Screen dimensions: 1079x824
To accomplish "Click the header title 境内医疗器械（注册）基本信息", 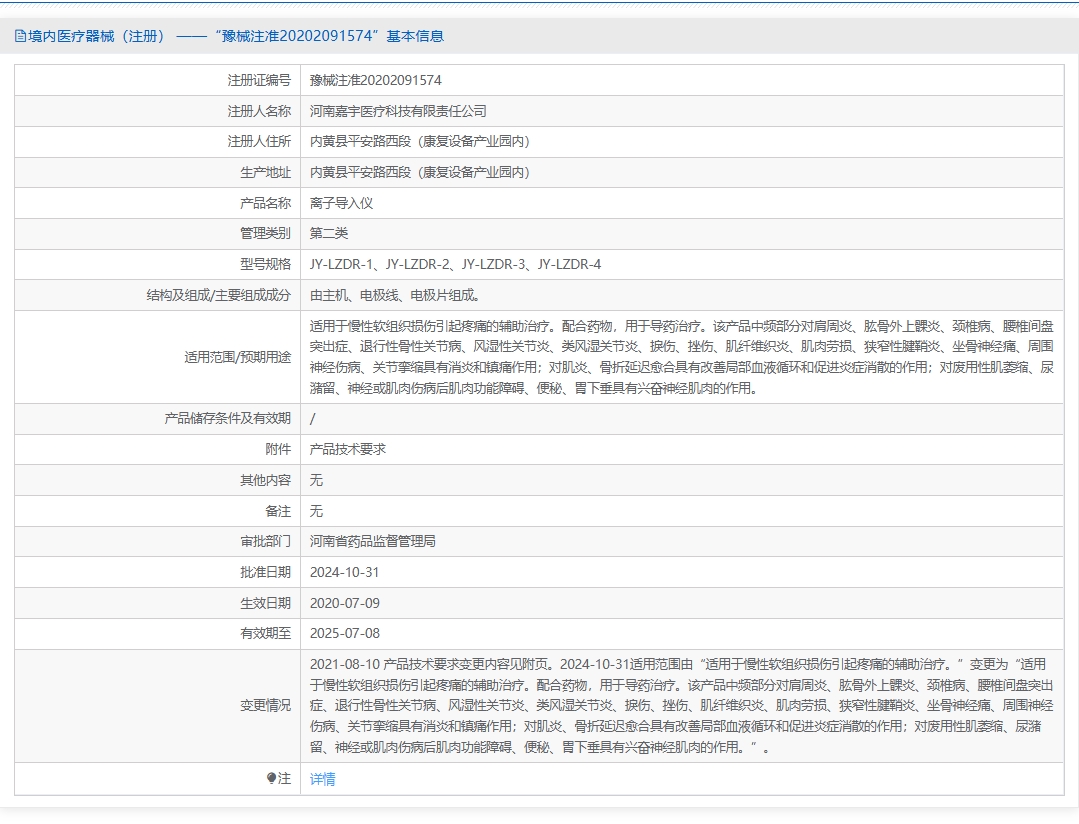I will [236, 36].
